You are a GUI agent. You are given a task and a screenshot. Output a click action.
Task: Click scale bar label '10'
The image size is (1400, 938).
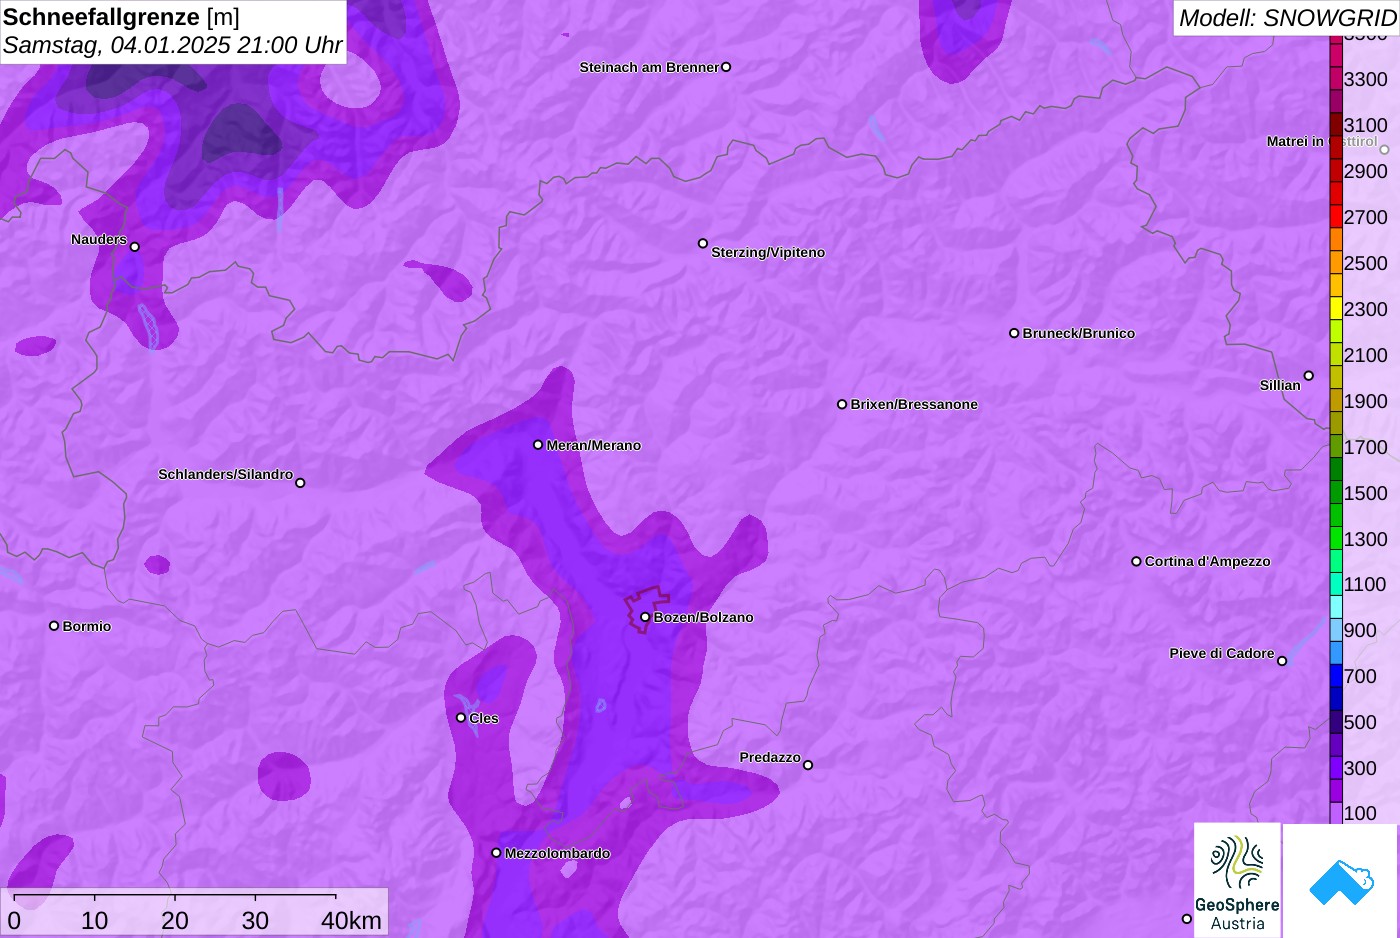tap(95, 920)
